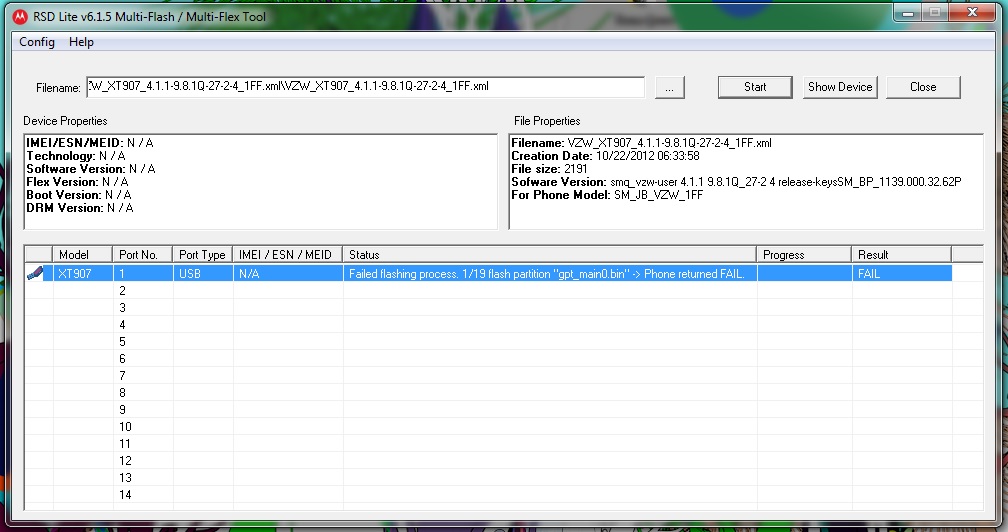Click the Result column header

point(901,254)
